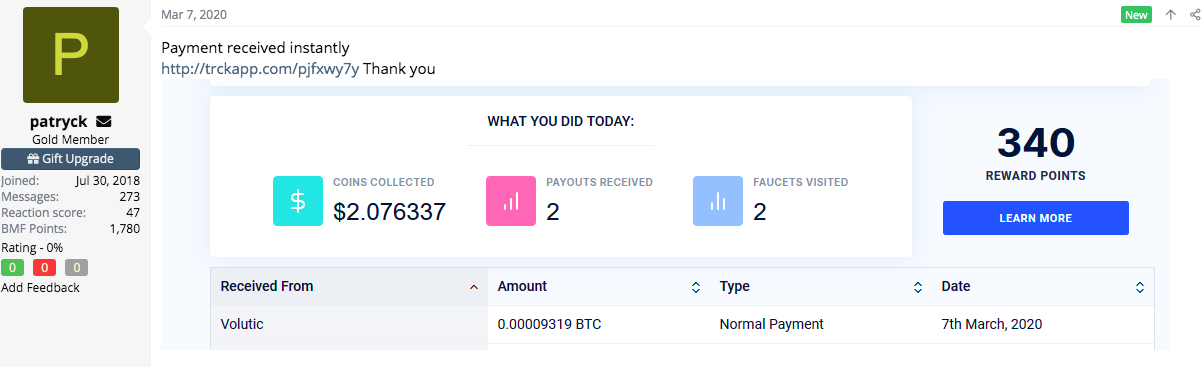Click the green New badge
Viewport: 1201px width, 367px height.
pyautogui.click(x=1136, y=15)
